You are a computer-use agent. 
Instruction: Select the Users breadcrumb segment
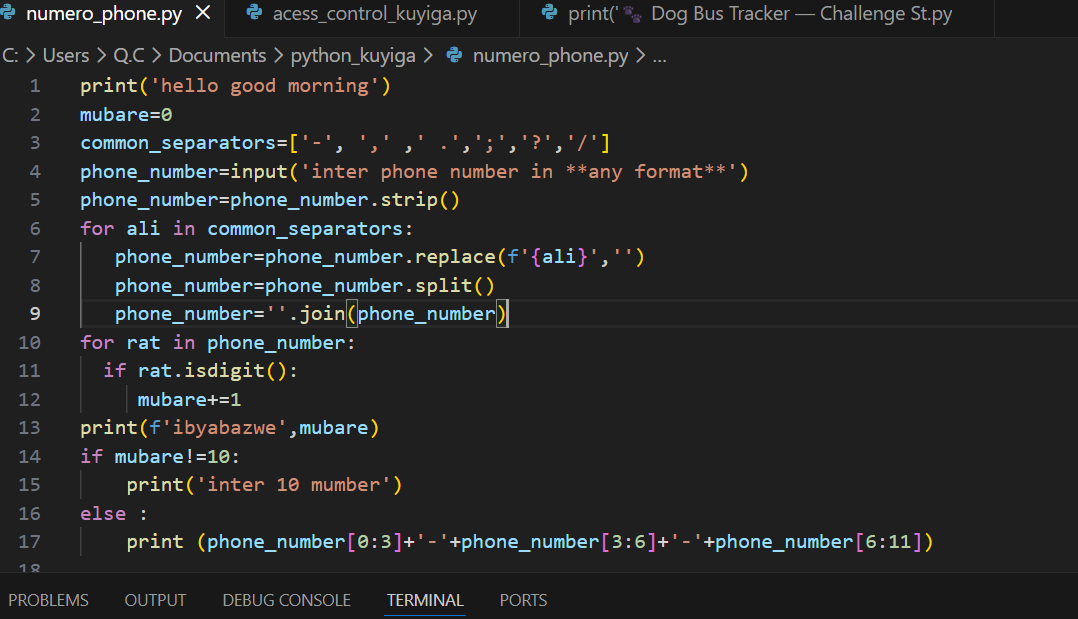coord(66,56)
